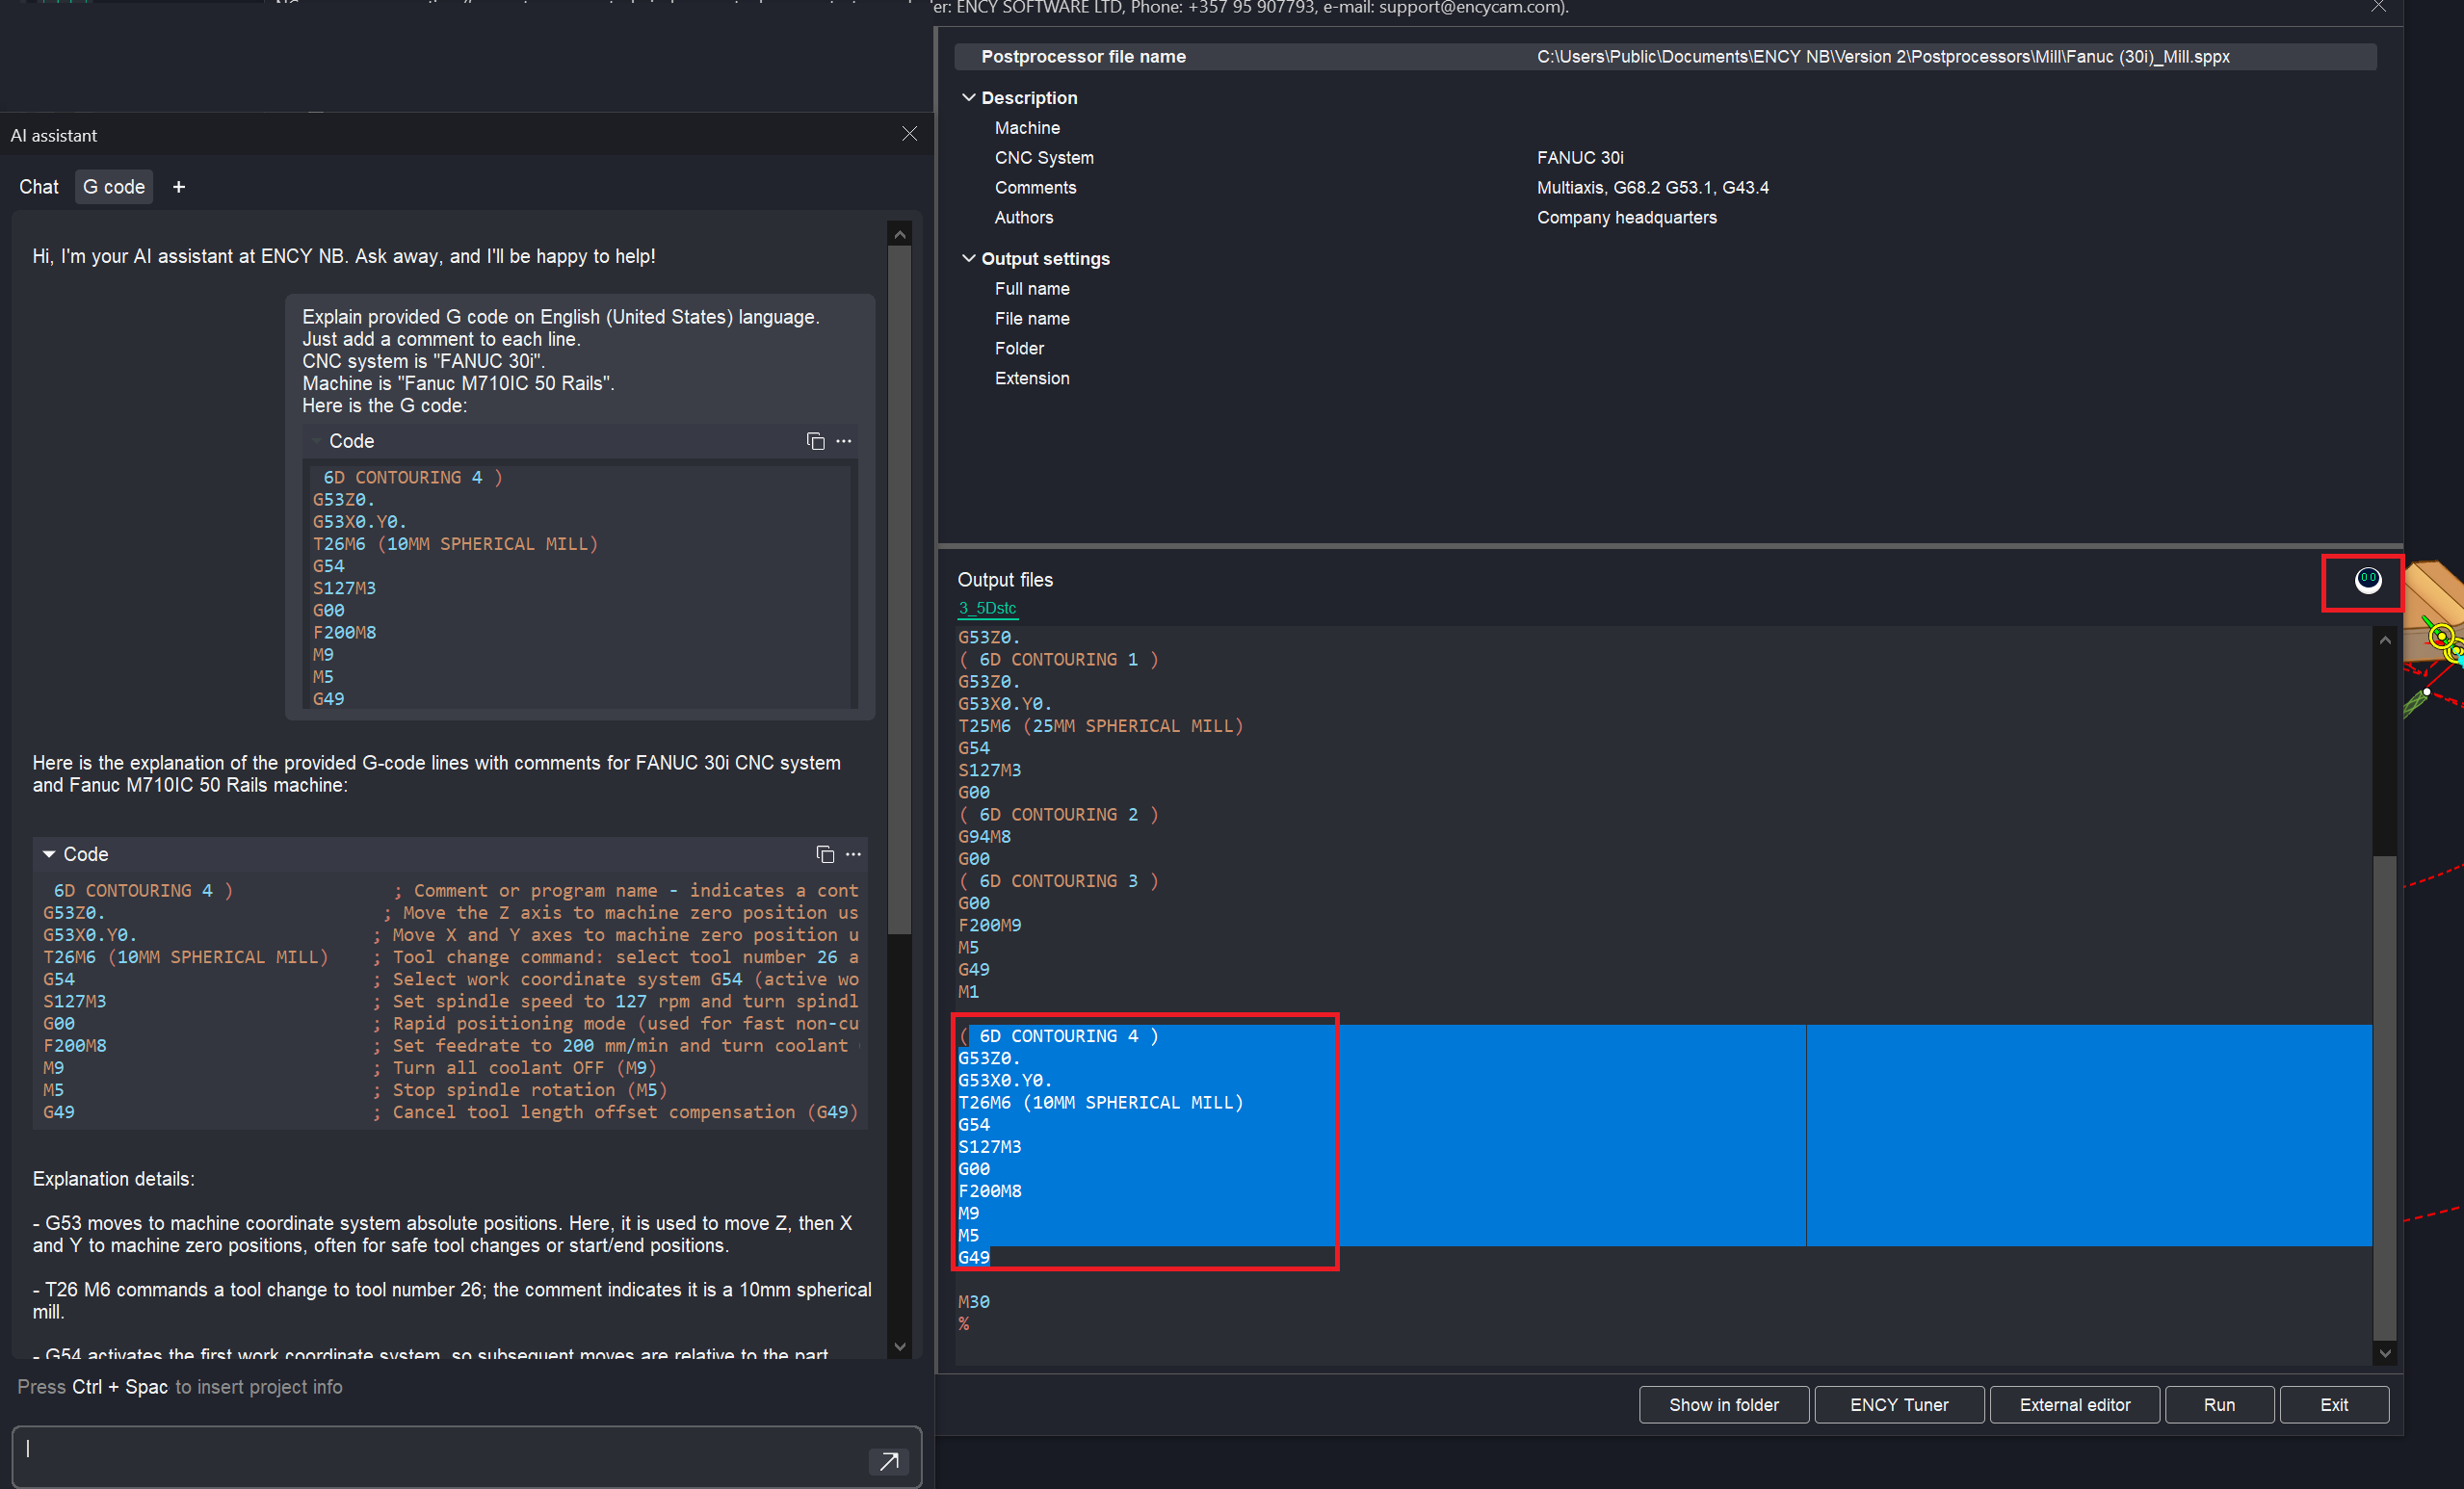Copy the user prompt code block

pyautogui.click(x=815, y=441)
